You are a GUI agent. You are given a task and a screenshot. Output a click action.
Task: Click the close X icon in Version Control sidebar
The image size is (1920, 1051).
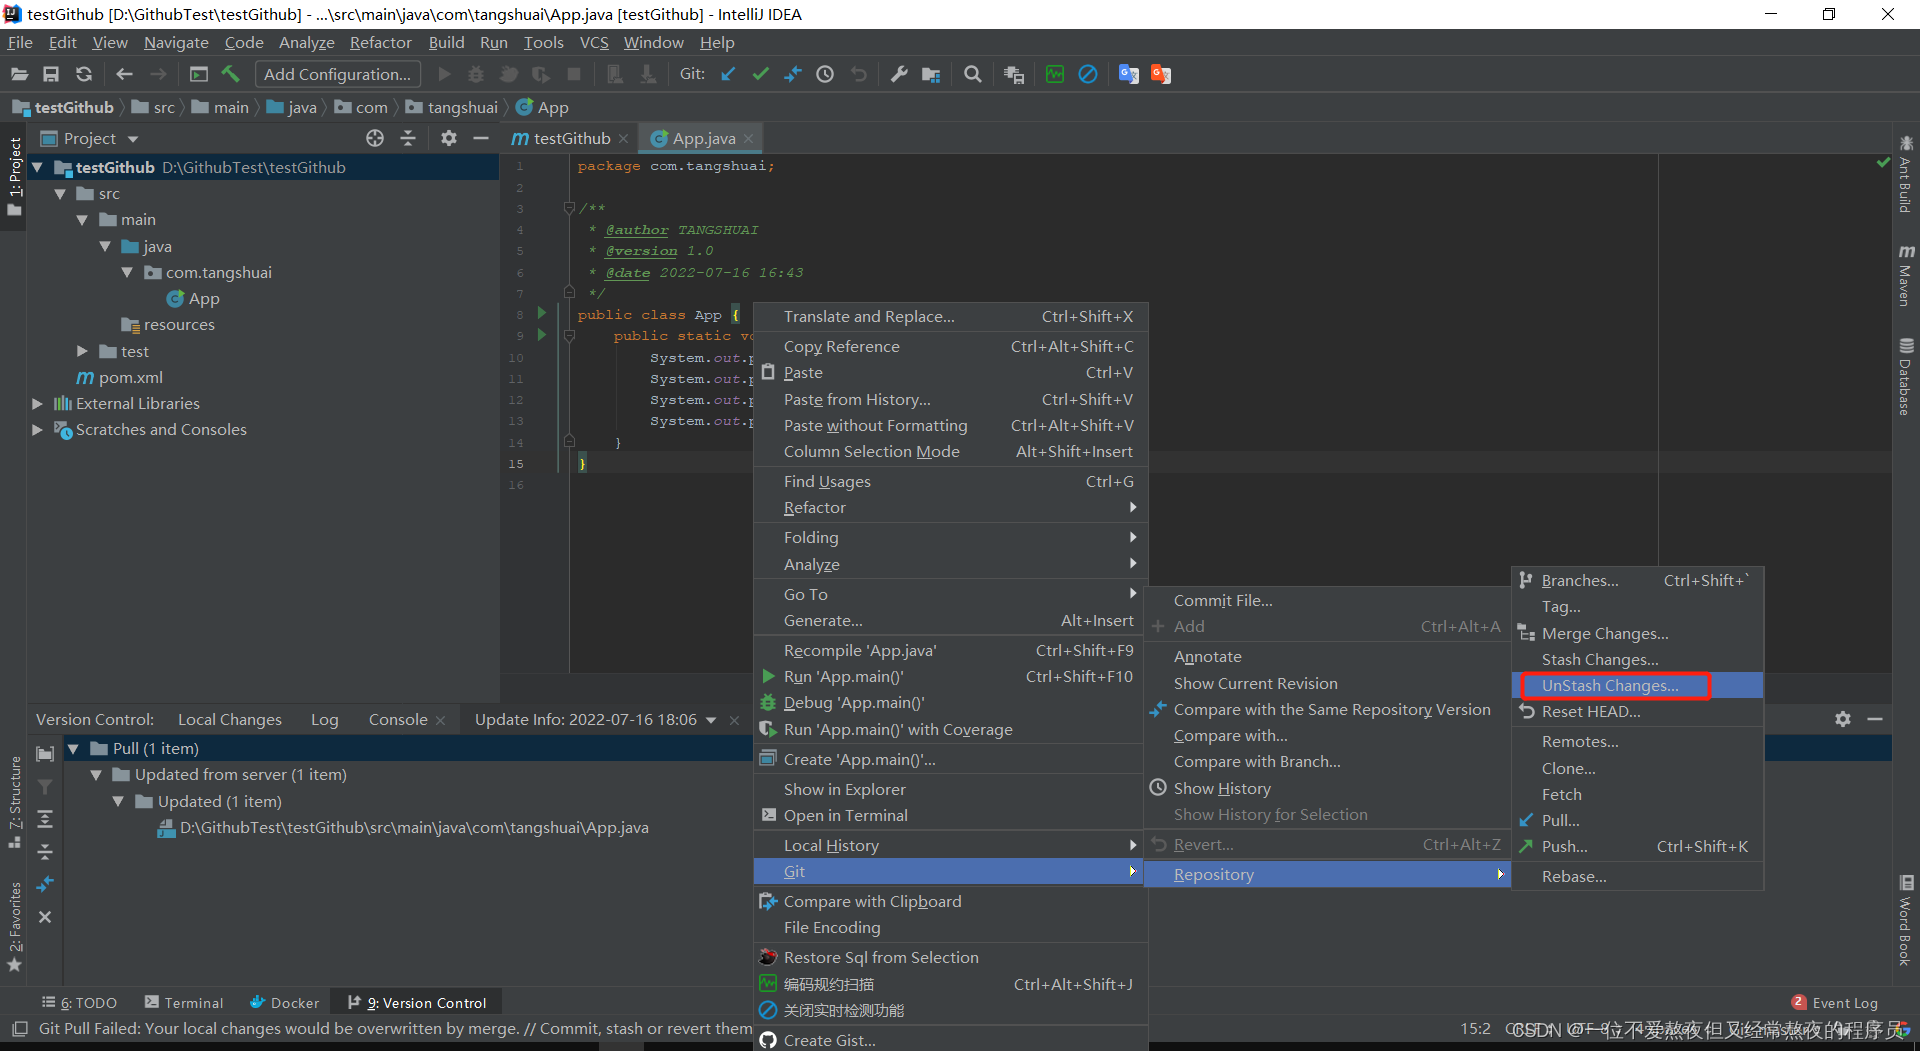click(x=45, y=917)
